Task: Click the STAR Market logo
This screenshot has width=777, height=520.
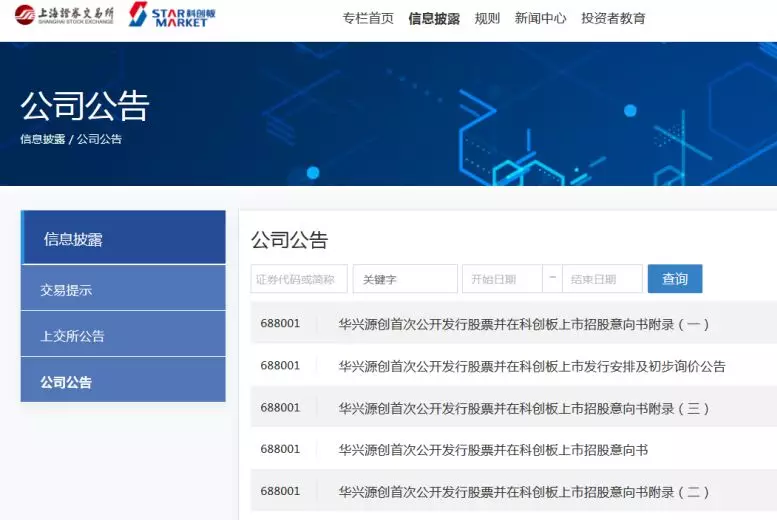Action: (x=172, y=15)
